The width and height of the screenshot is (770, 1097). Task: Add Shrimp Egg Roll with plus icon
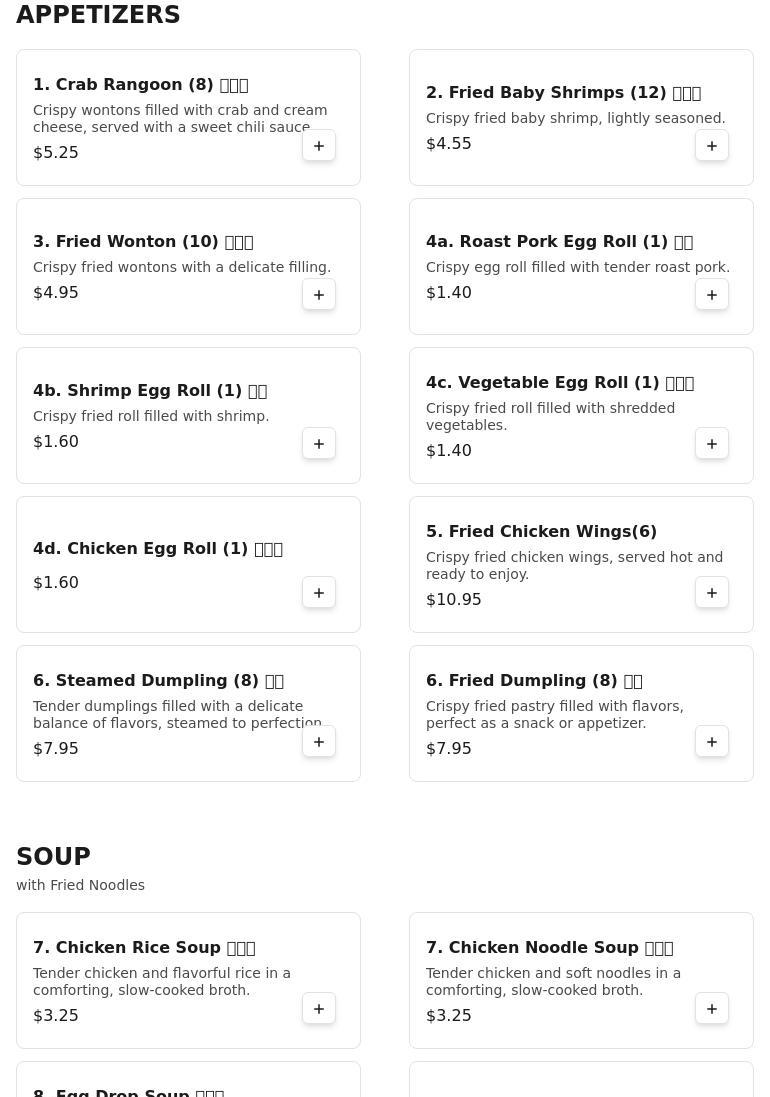(319, 444)
